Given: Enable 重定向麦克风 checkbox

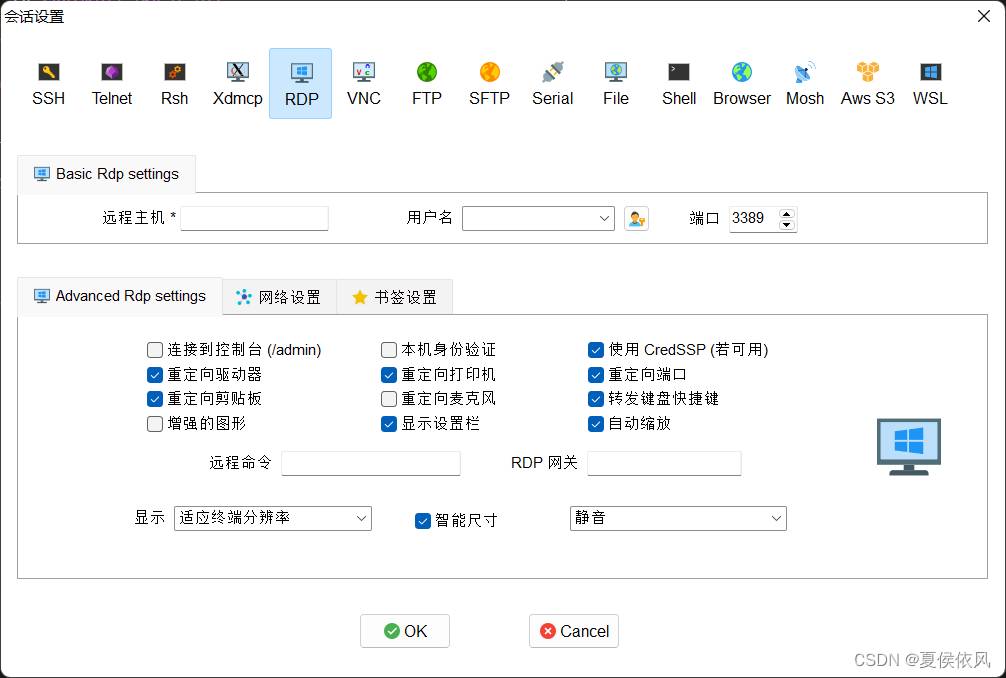Looking at the screenshot, I should (x=389, y=399).
